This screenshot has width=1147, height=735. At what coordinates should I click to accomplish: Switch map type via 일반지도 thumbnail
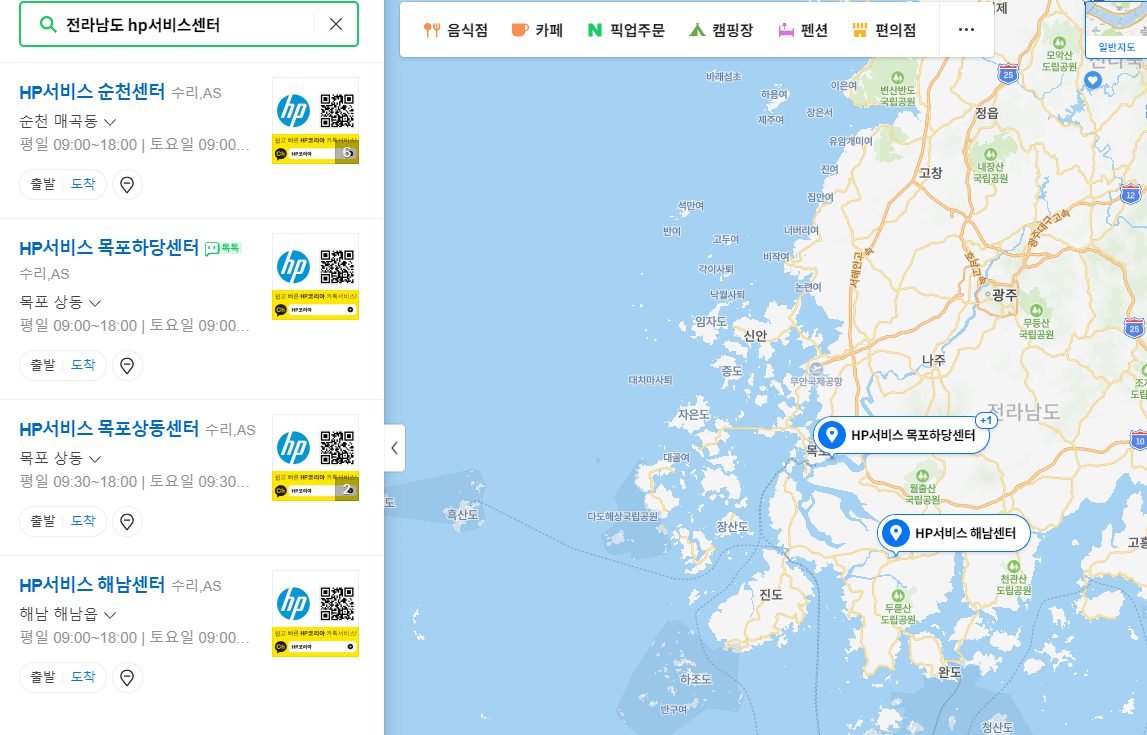pos(1116,29)
